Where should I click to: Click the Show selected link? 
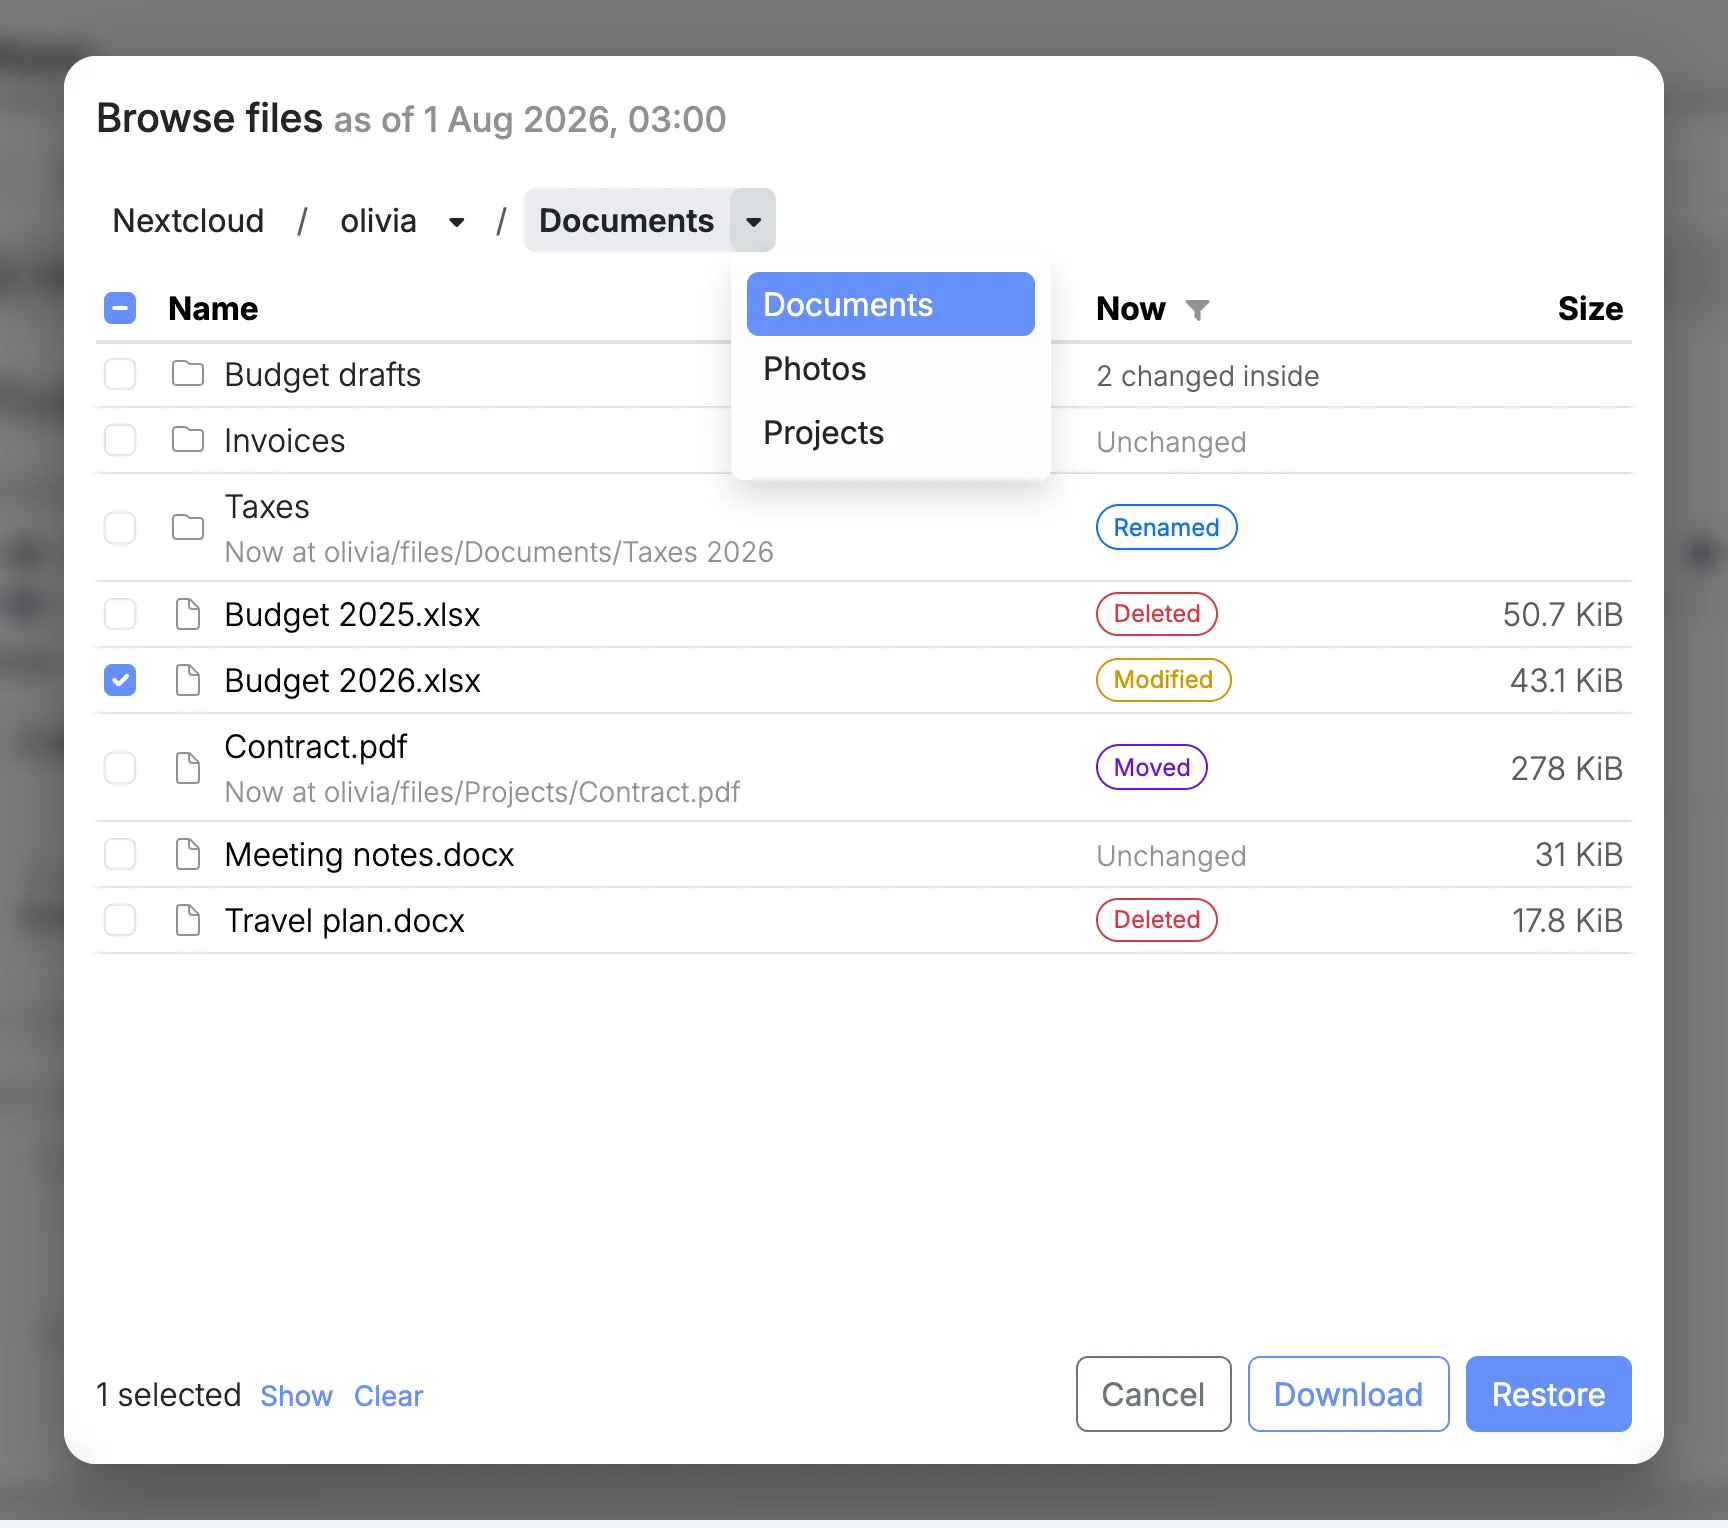pyautogui.click(x=296, y=1396)
